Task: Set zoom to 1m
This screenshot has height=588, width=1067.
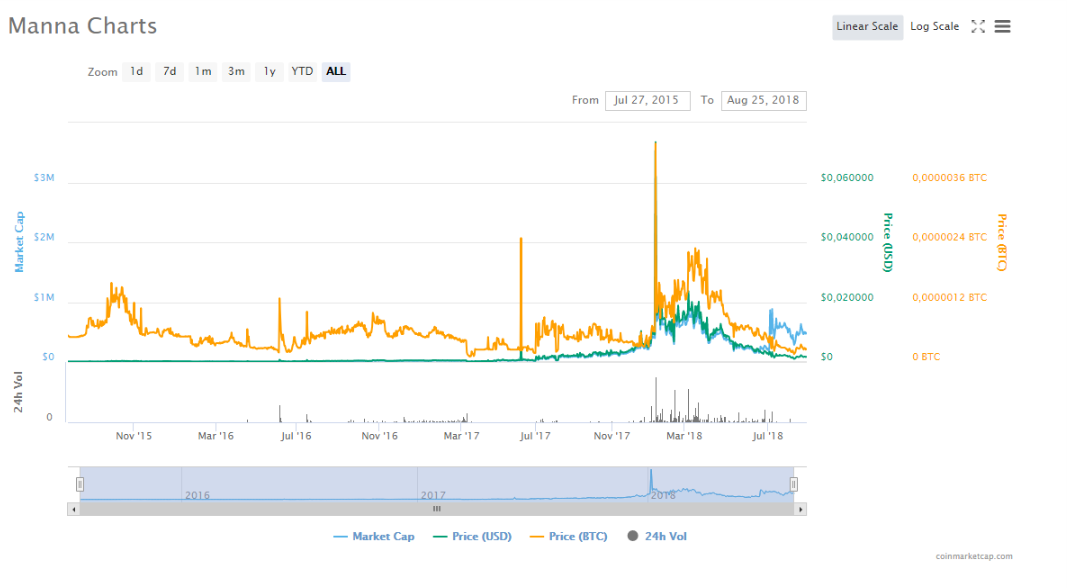Action: coord(203,71)
